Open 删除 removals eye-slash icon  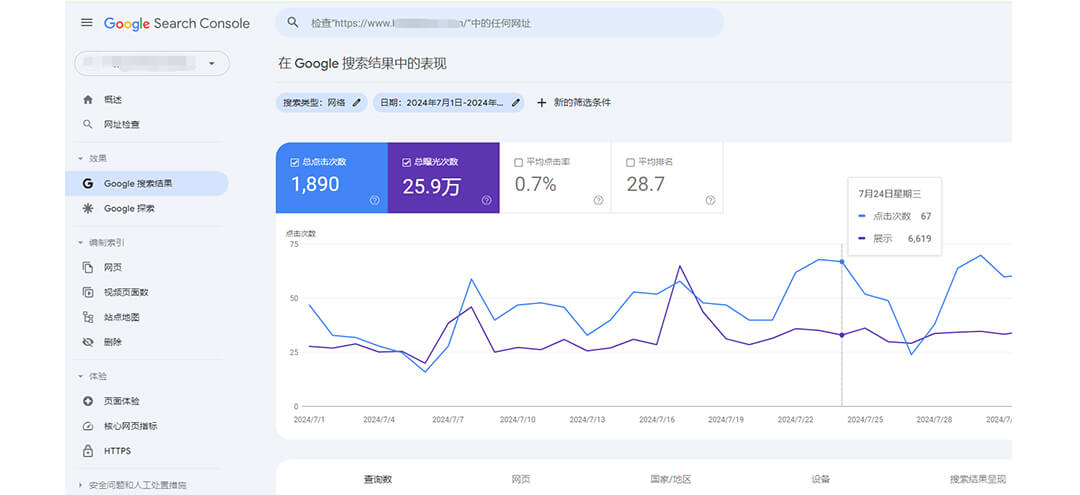(87, 341)
